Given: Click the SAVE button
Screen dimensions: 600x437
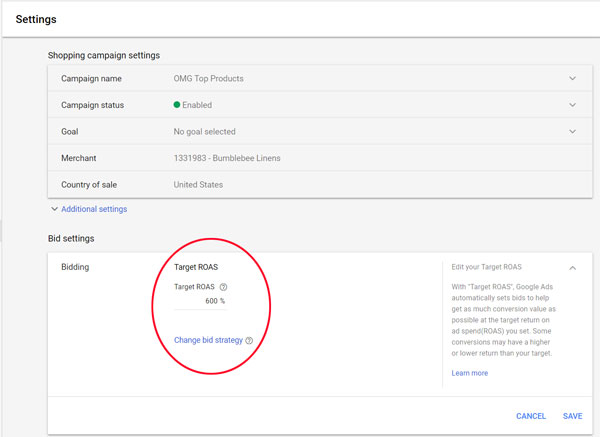Looking at the screenshot, I should [572, 416].
